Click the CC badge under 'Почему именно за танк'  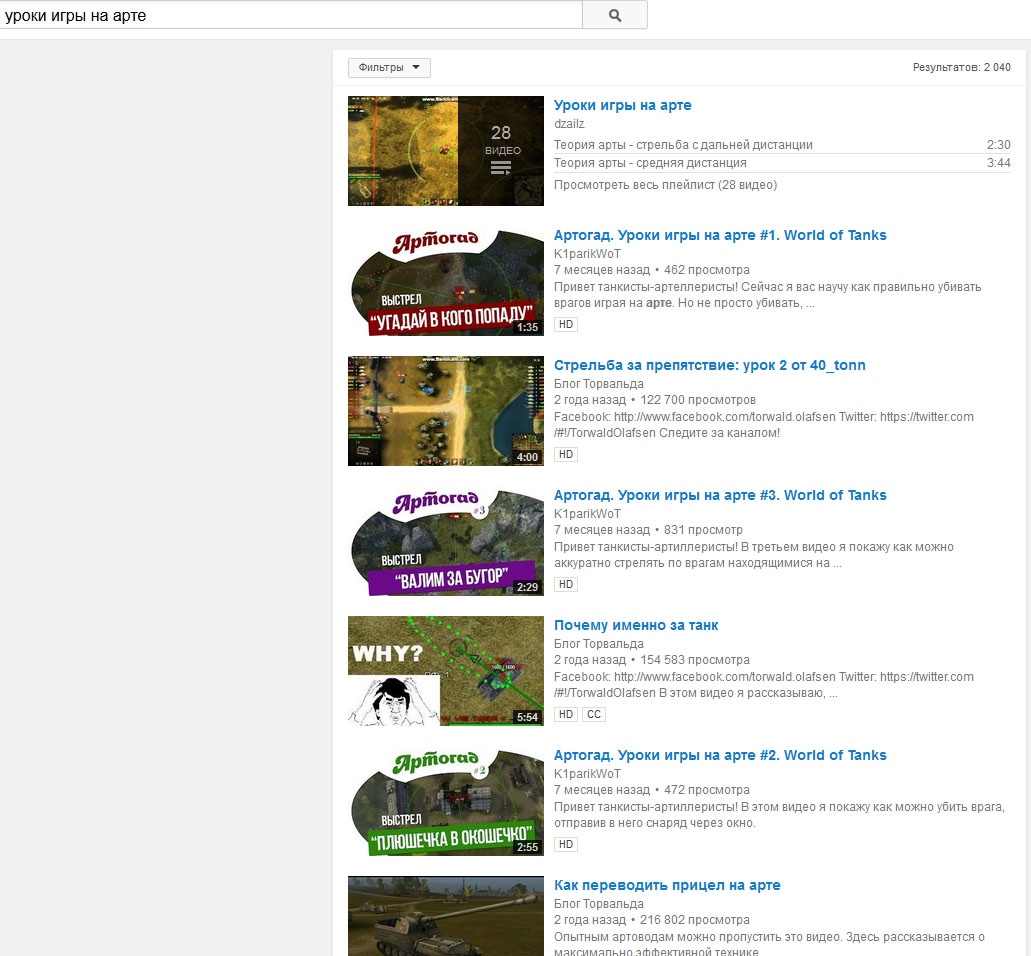(x=594, y=715)
